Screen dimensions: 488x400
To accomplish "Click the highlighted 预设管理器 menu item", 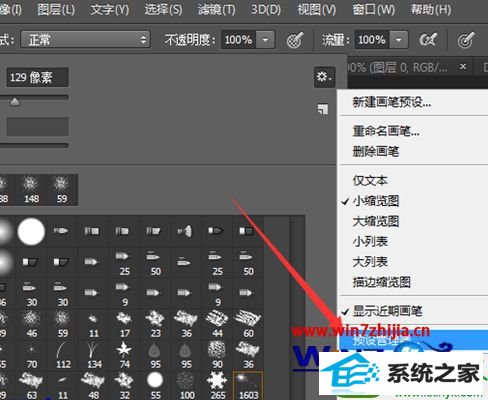I will coord(413,340).
